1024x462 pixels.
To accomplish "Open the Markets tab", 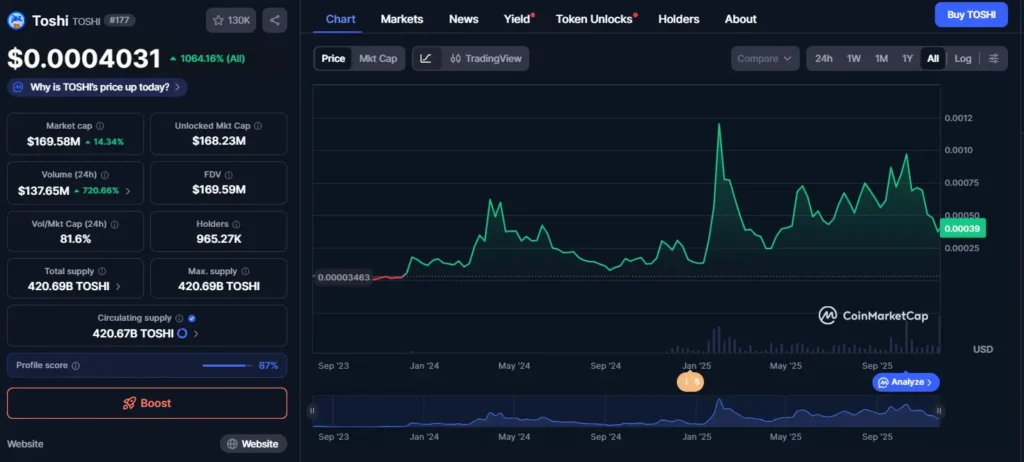I will point(402,19).
